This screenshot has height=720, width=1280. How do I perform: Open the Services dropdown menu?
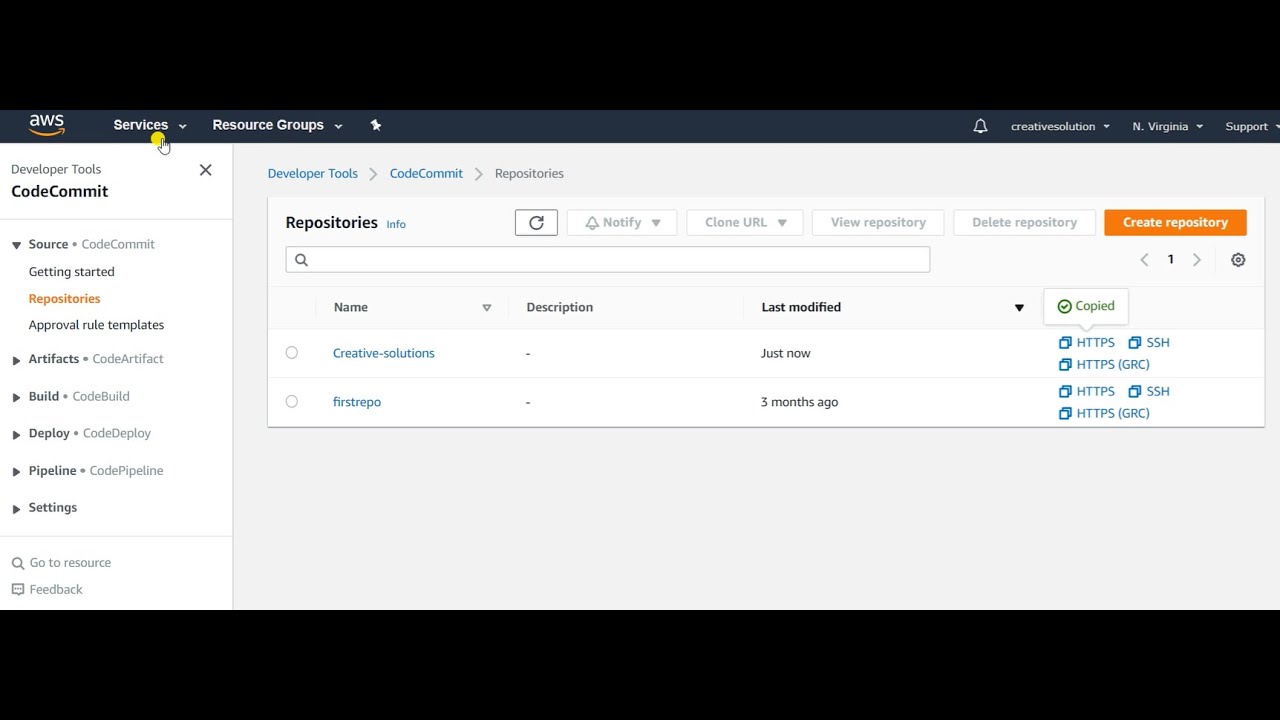(x=150, y=125)
